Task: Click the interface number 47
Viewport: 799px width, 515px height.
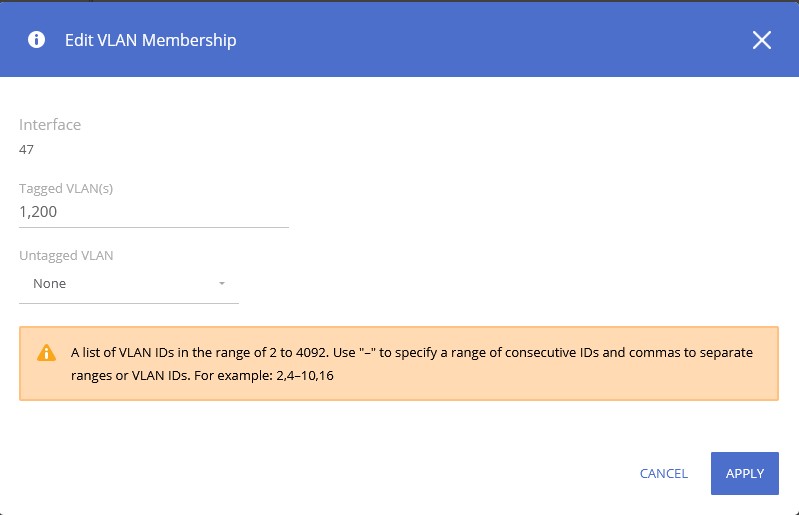Action: (28, 150)
